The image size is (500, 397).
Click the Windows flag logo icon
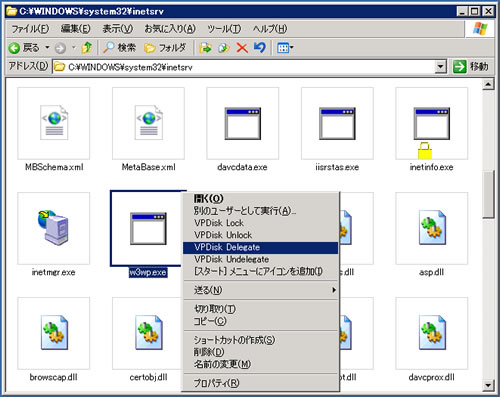[480, 29]
